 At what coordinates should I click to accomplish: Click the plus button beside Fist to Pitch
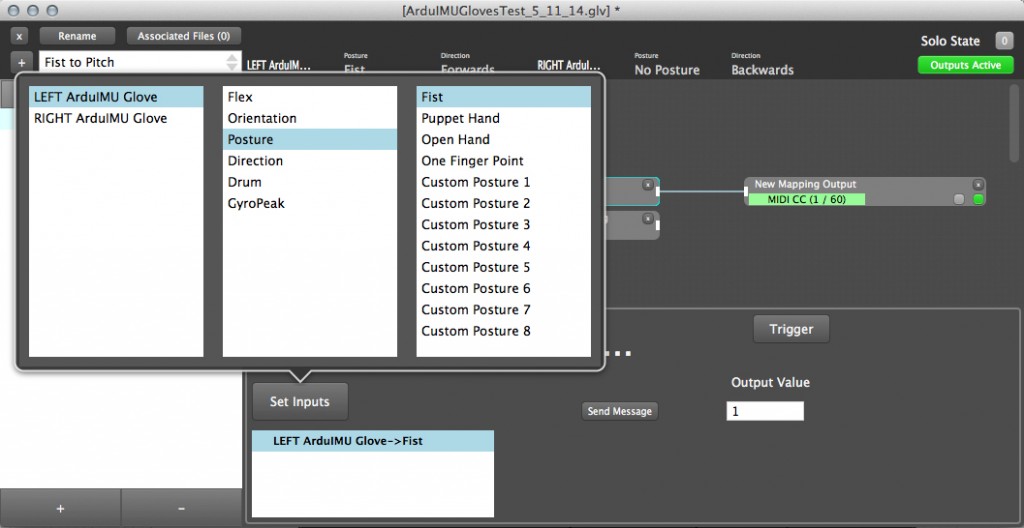tap(22, 63)
